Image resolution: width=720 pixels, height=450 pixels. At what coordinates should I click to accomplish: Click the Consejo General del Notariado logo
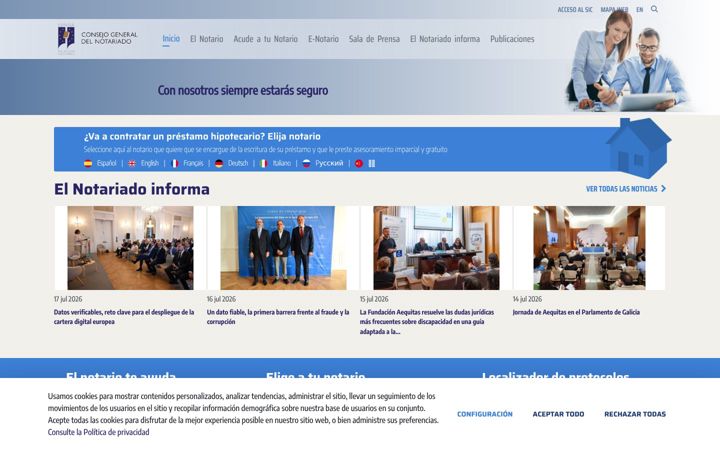point(98,38)
